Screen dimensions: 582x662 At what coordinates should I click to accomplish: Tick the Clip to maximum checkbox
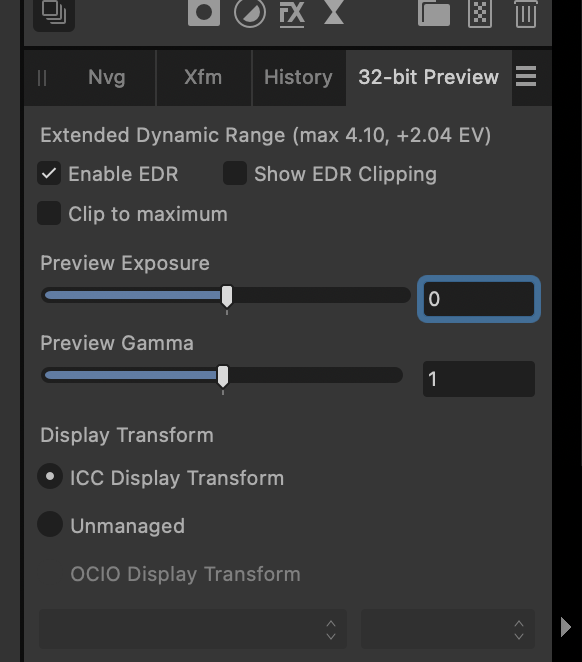[x=49, y=213]
